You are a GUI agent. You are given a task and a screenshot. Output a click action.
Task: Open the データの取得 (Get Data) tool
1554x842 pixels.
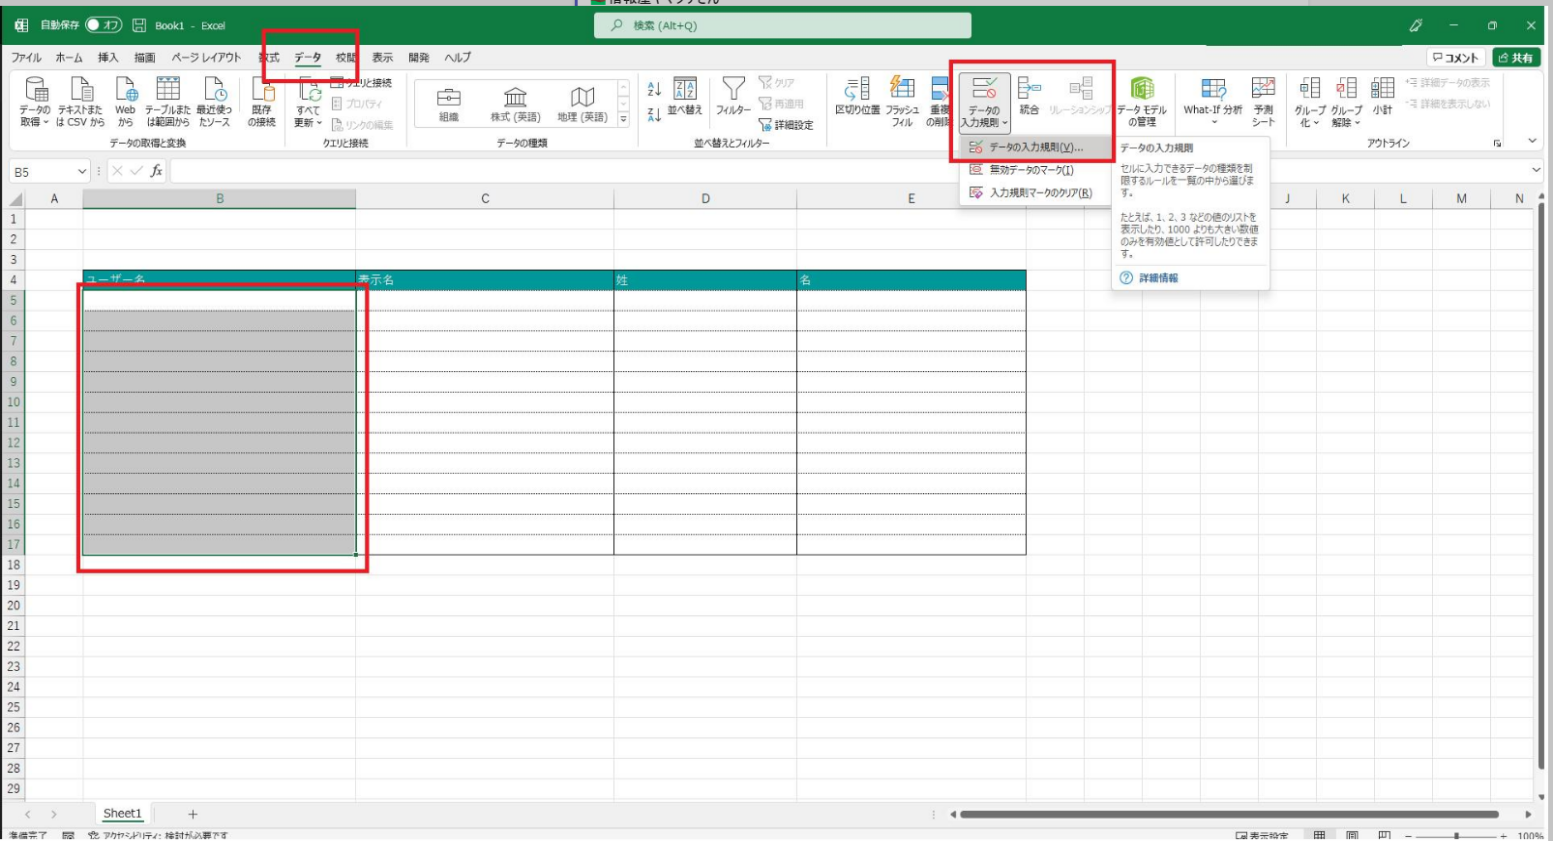[x=35, y=102]
